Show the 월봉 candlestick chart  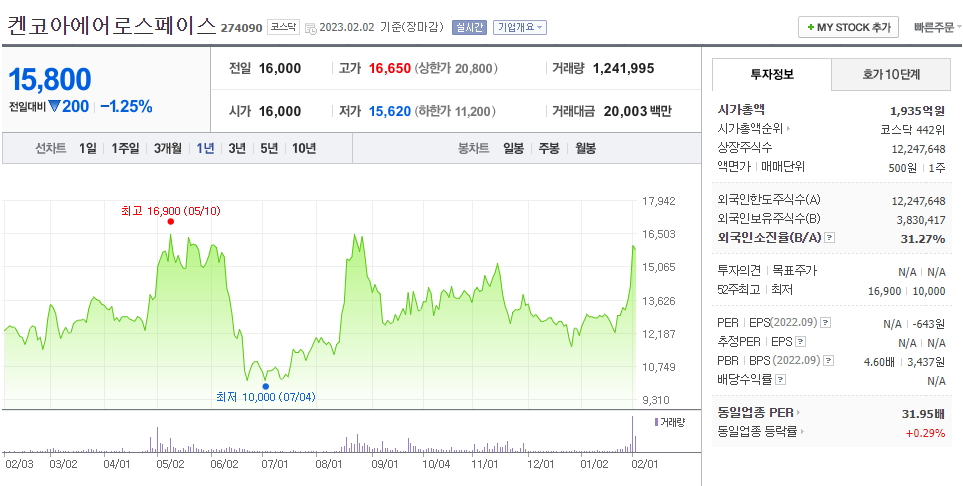pyautogui.click(x=585, y=148)
